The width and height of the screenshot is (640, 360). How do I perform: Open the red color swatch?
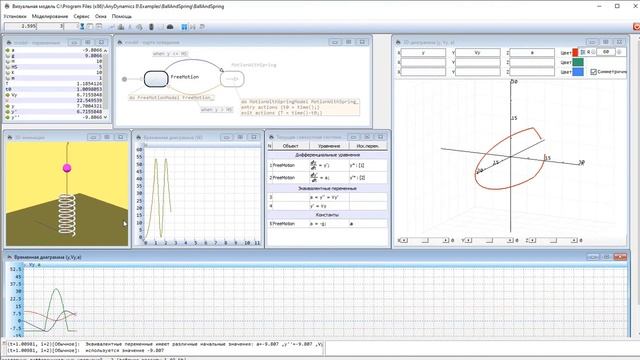576,52
